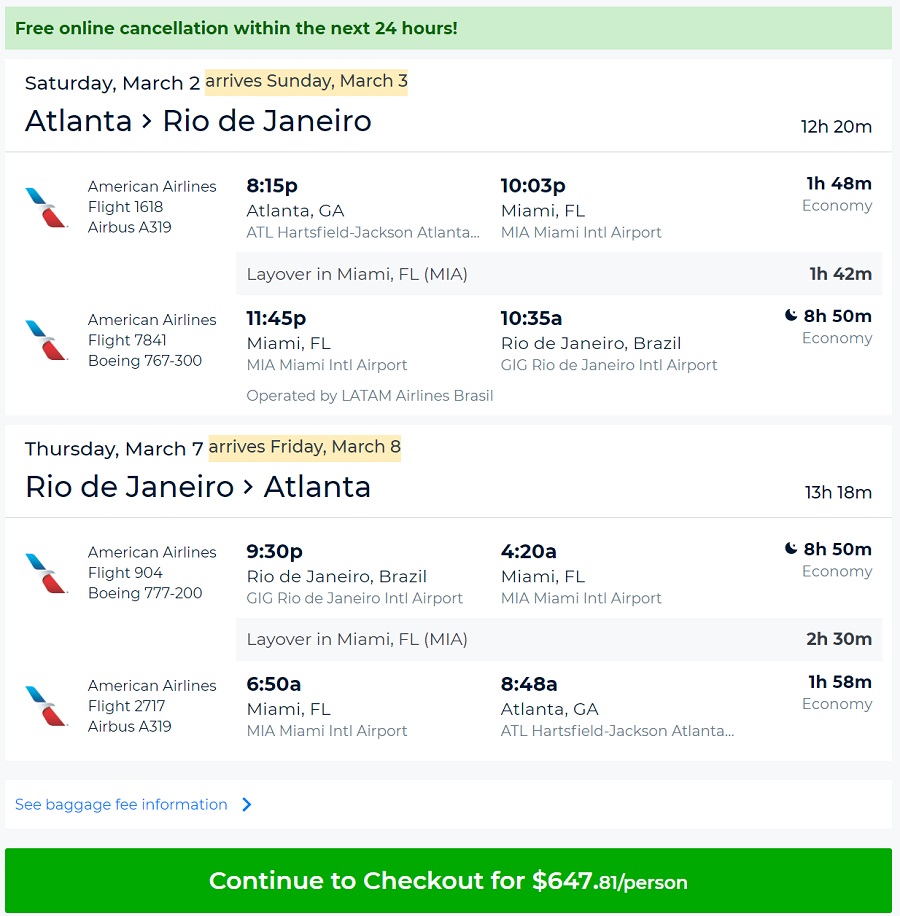Click 8:15p Atlanta departure time

(272, 186)
